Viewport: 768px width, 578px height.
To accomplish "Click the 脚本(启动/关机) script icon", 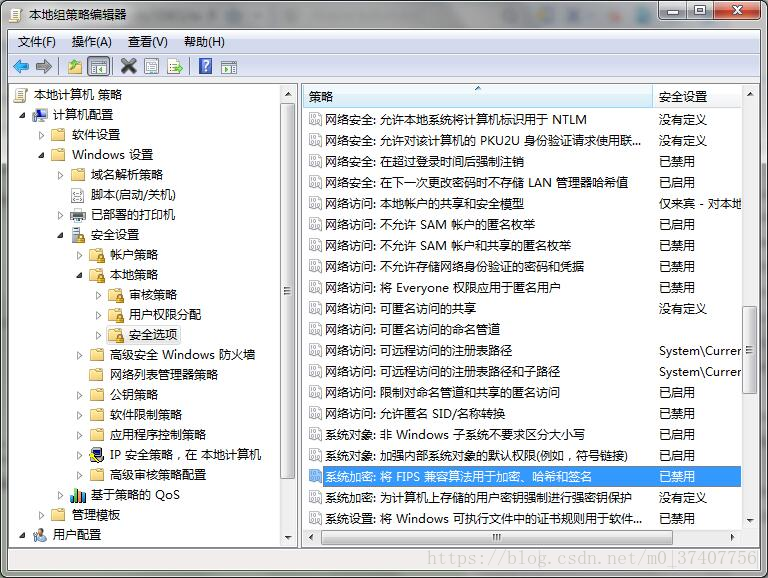I will [77, 195].
